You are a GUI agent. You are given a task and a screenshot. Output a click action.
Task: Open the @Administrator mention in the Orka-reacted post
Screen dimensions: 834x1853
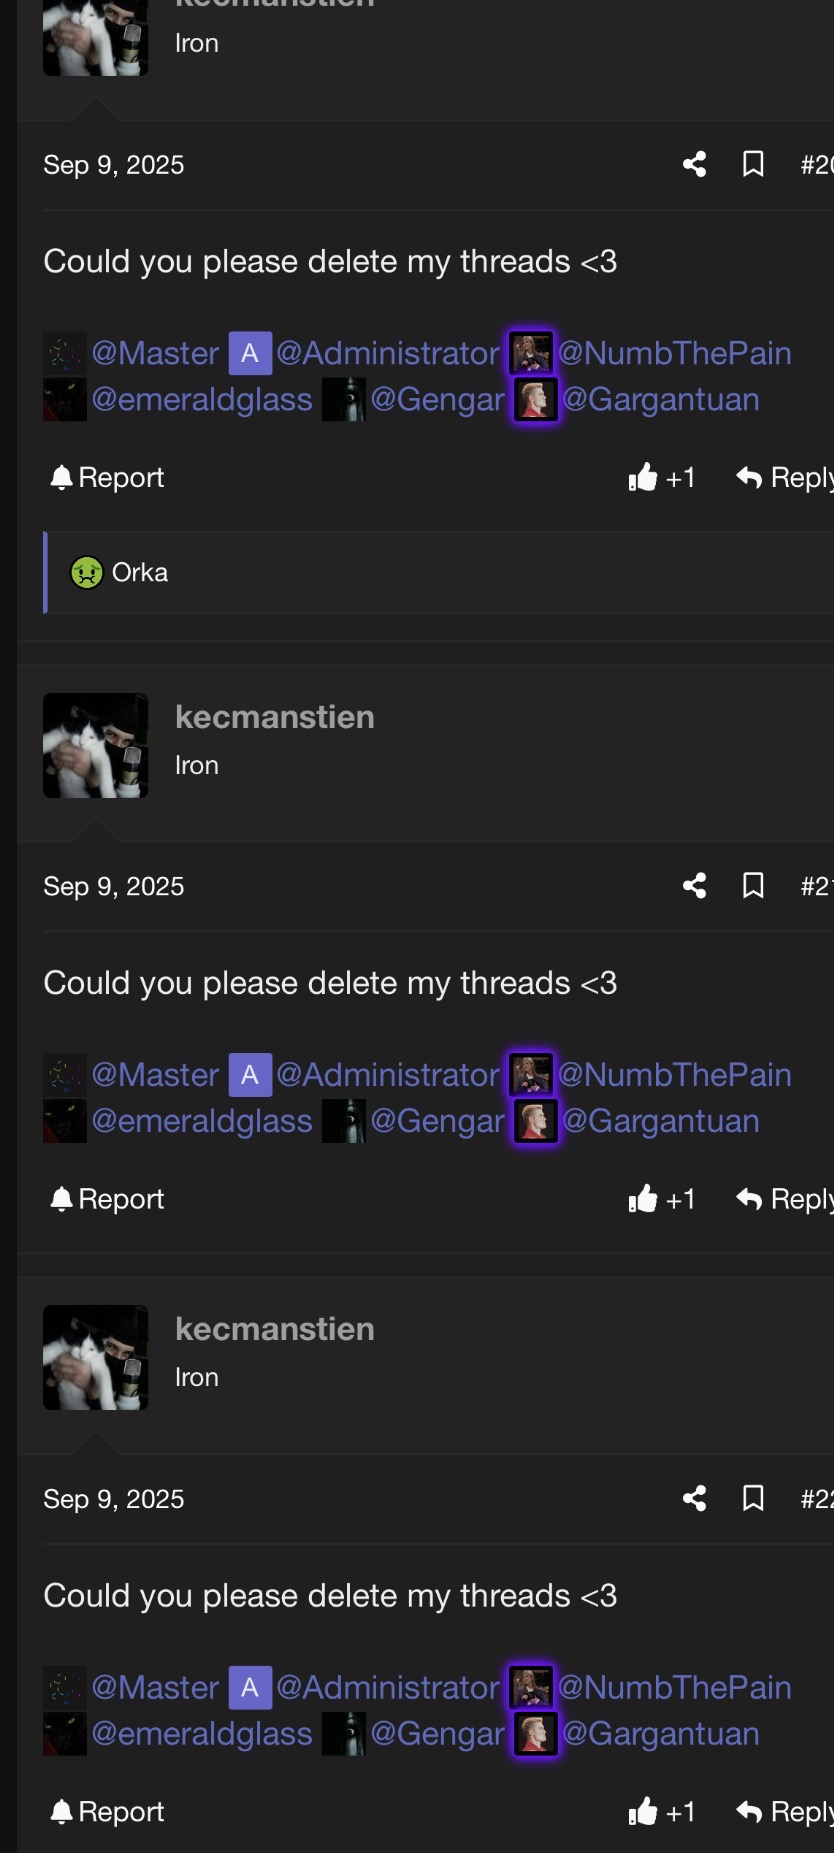click(387, 353)
